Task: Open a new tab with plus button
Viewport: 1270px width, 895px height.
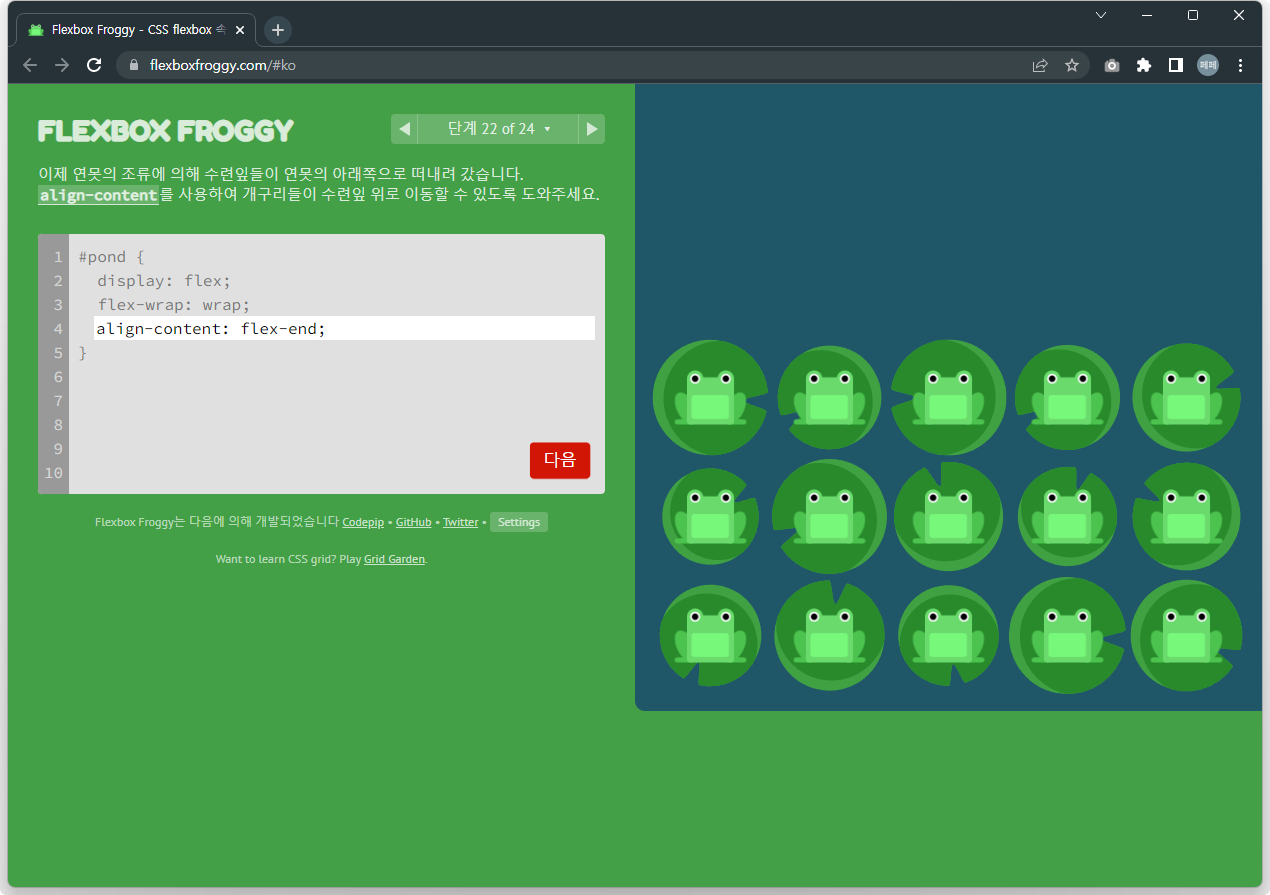Action: pyautogui.click(x=278, y=30)
